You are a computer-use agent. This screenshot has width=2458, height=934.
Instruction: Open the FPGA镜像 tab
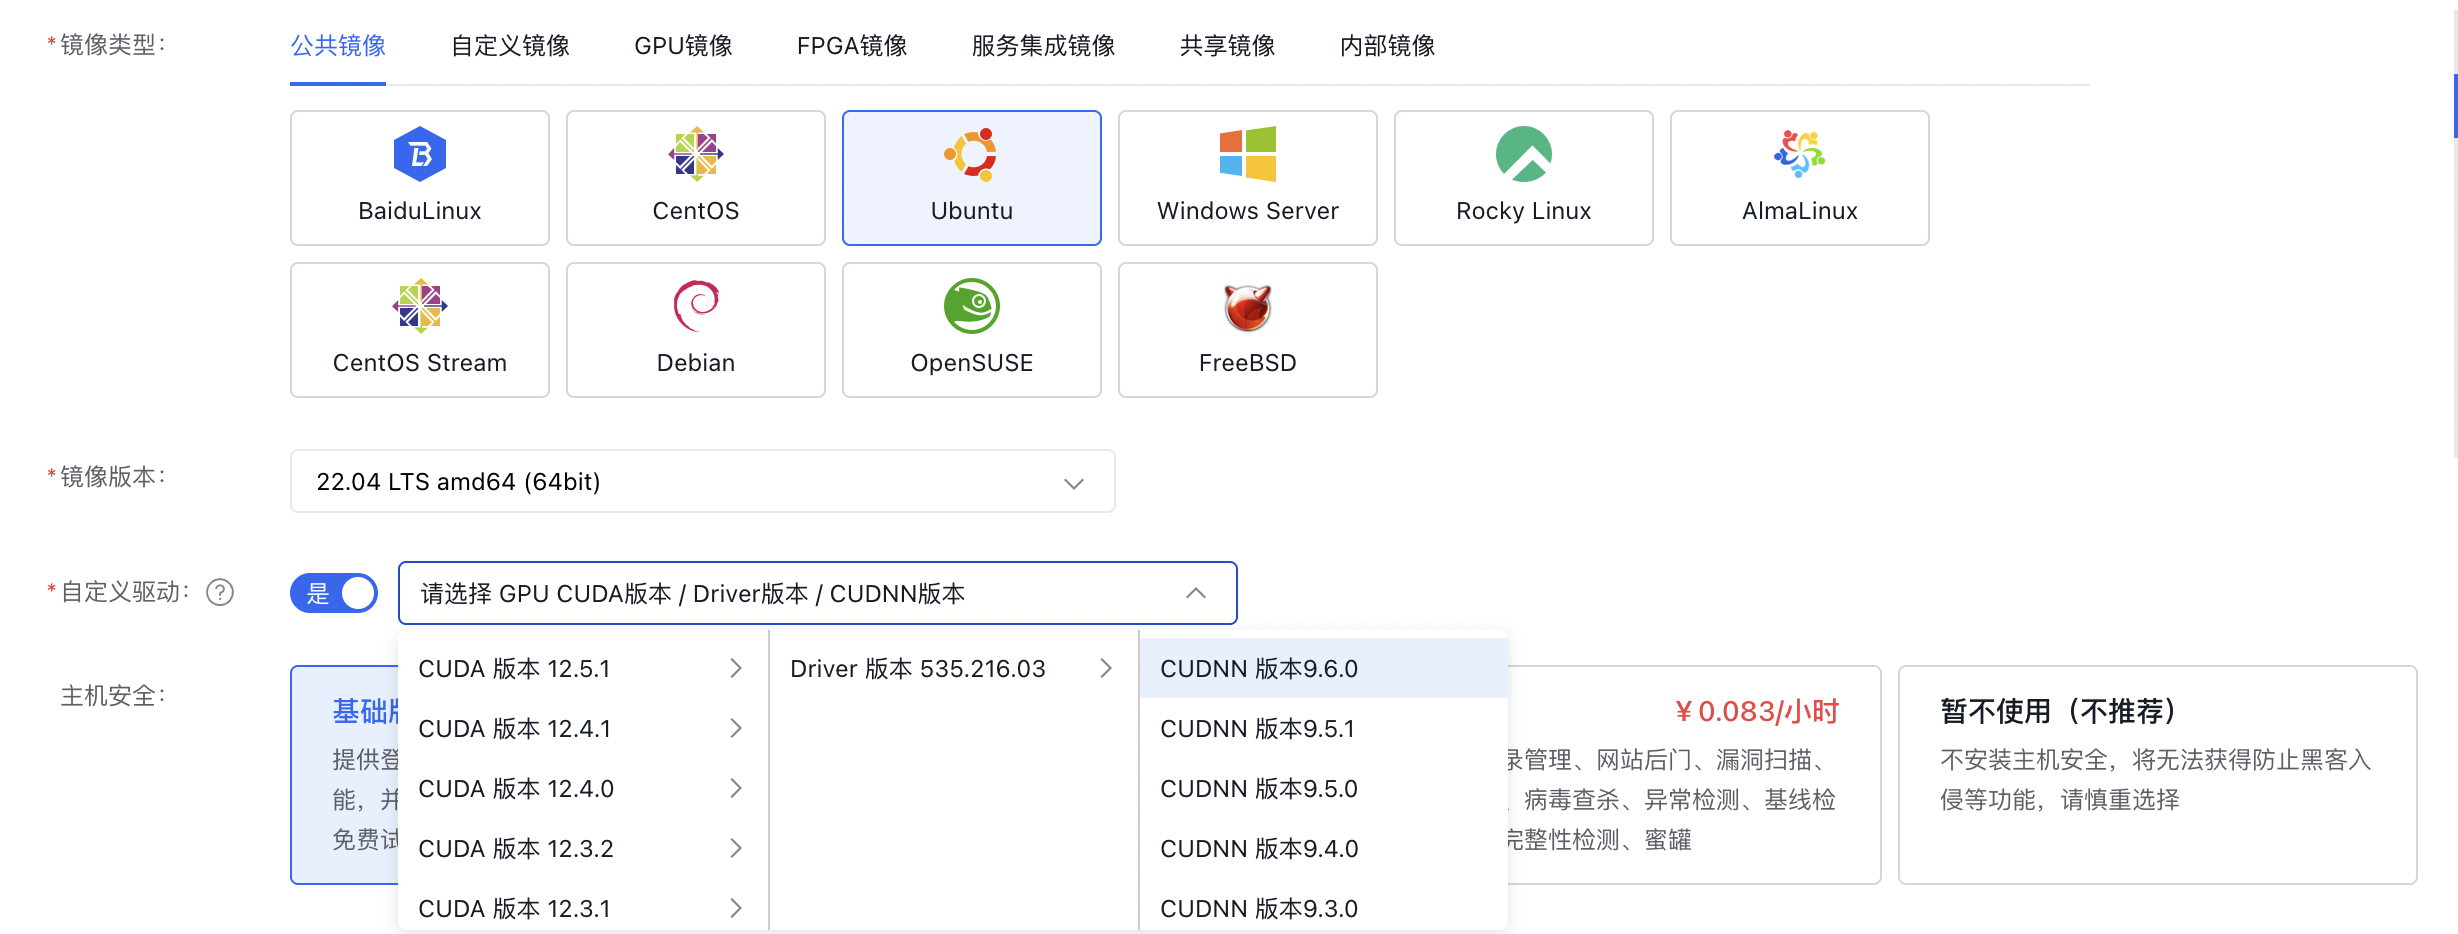pos(852,45)
